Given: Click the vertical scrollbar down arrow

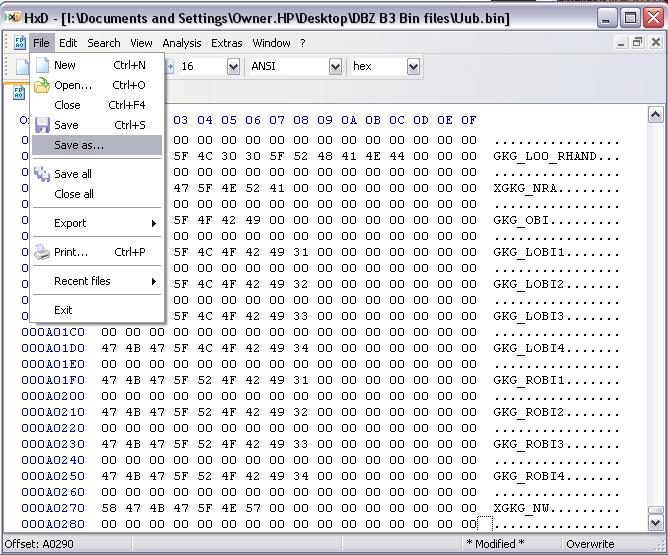Looking at the screenshot, I should 655,523.
